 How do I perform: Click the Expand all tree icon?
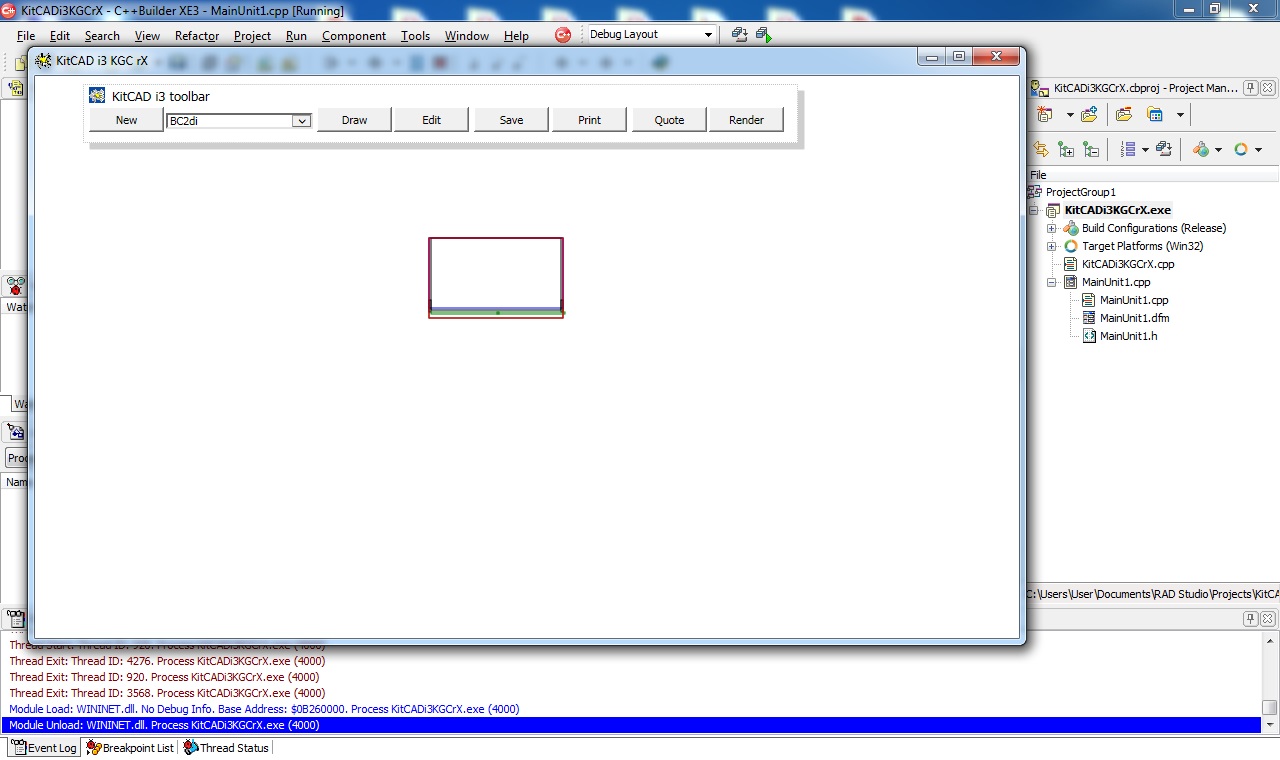tap(1066, 149)
